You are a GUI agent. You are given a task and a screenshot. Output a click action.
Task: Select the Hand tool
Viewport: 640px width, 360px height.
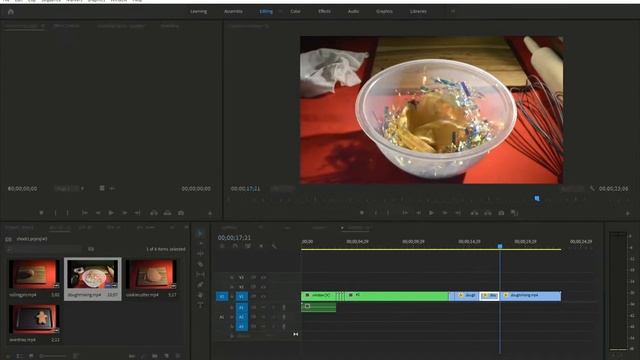[200, 295]
